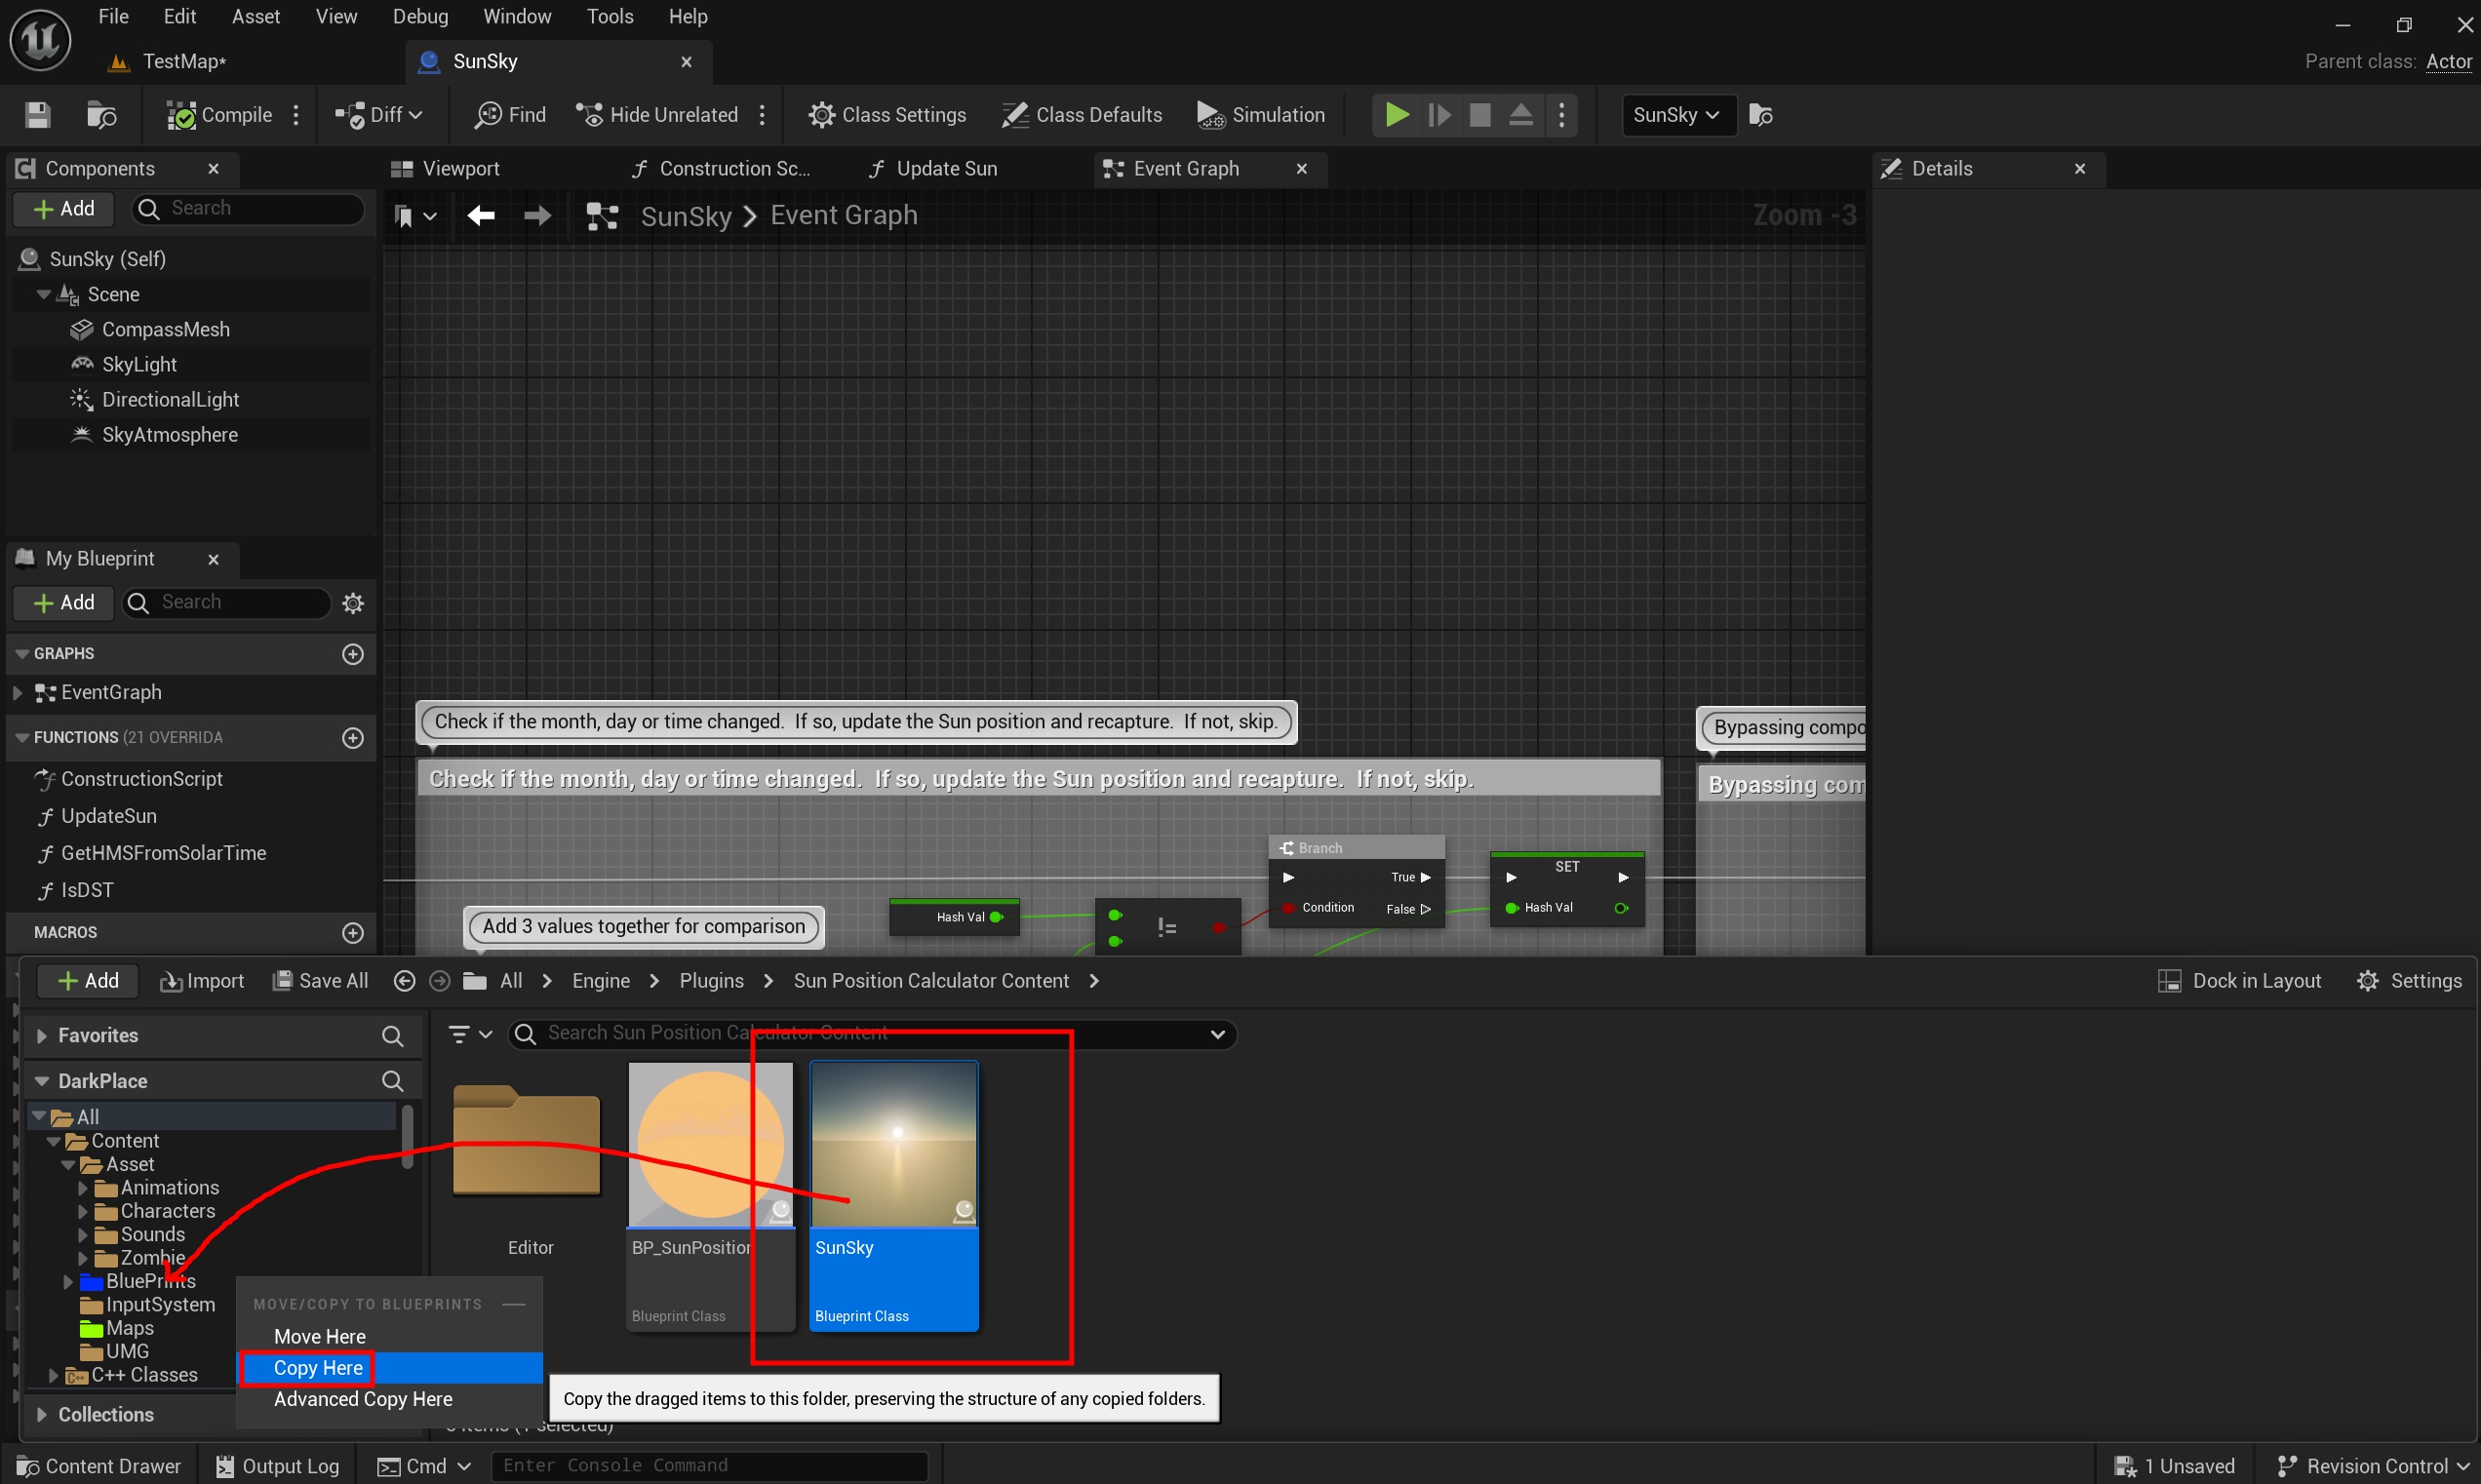Navigate back with the graph back arrow

click(x=481, y=216)
